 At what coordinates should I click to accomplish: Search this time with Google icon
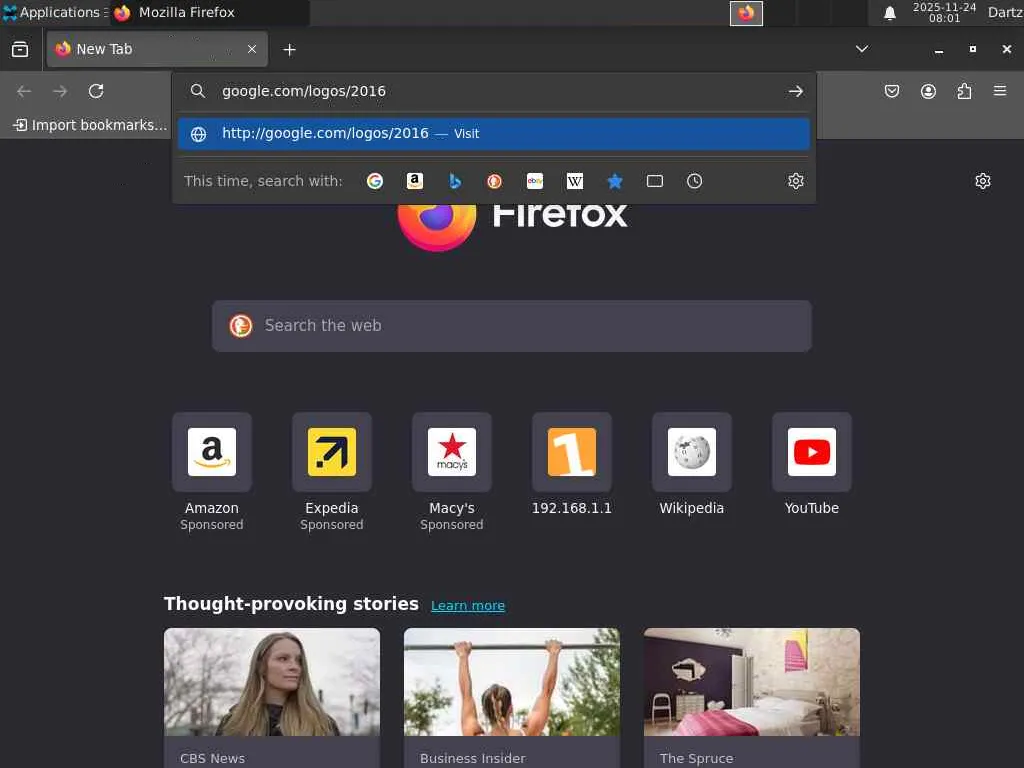point(375,181)
